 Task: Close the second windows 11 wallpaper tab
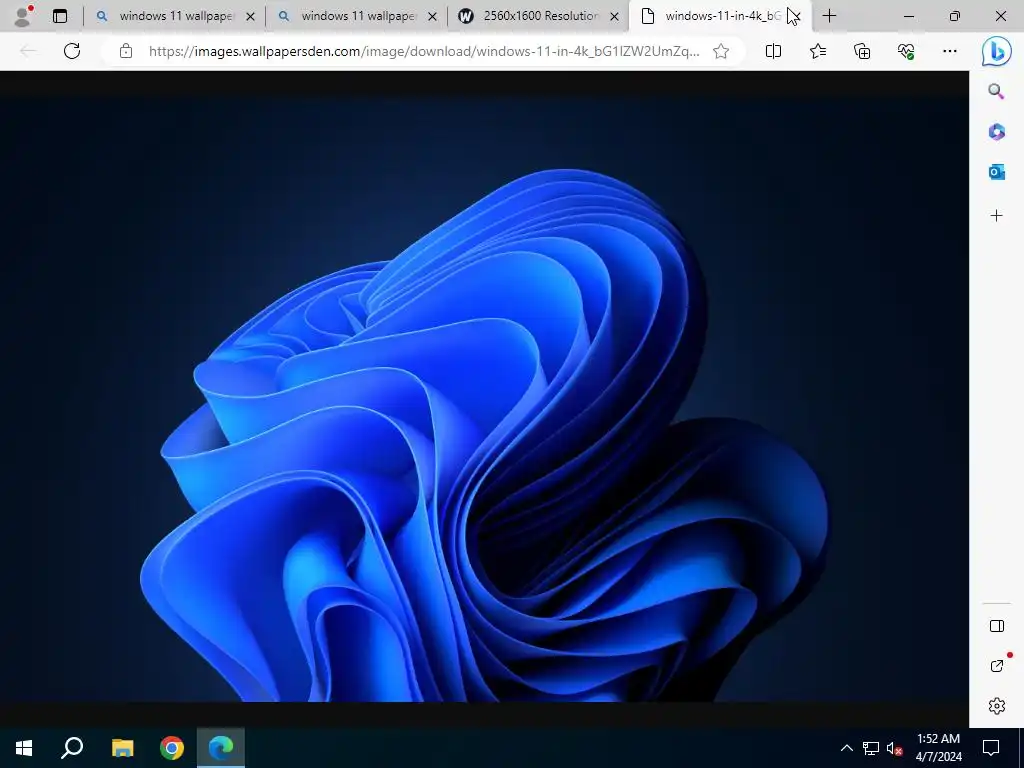pyautogui.click(x=432, y=17)
